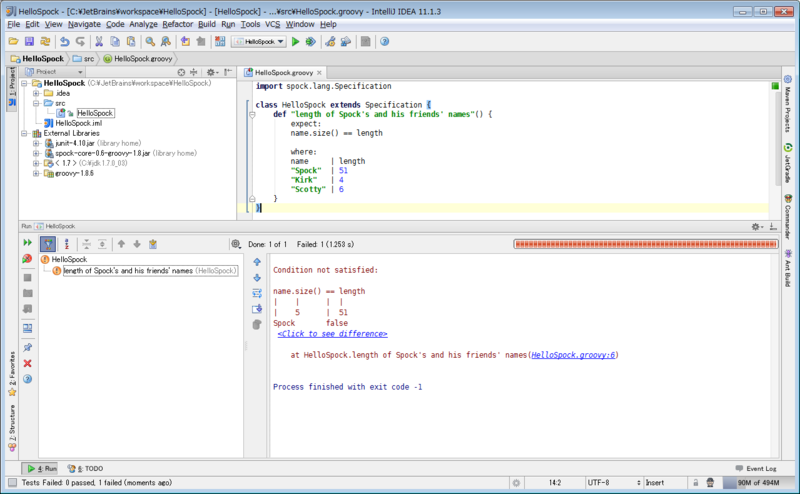Click the Find magnifier icon
Viewport: 800px width, 494px height.
(150, 41)
